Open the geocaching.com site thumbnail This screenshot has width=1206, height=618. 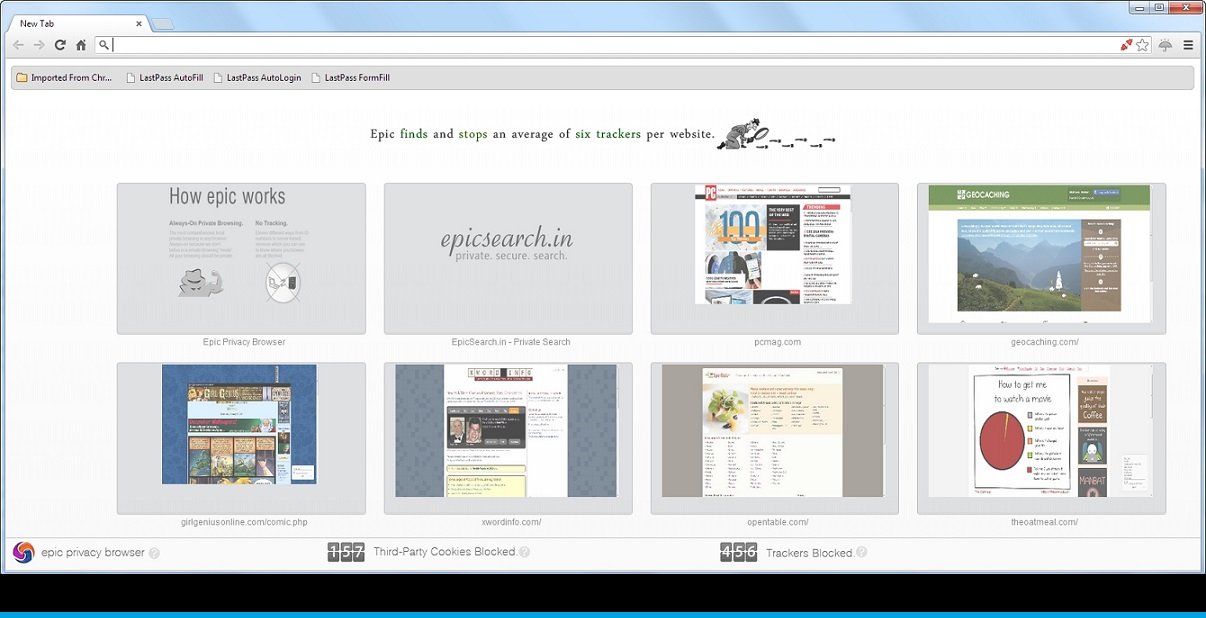[x=1041, y=258]
